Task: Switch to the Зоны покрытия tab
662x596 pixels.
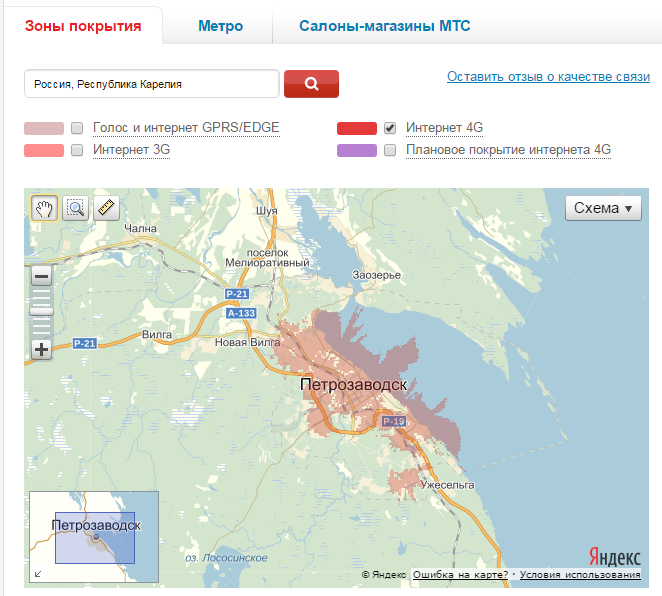Action: pos(83,26)
